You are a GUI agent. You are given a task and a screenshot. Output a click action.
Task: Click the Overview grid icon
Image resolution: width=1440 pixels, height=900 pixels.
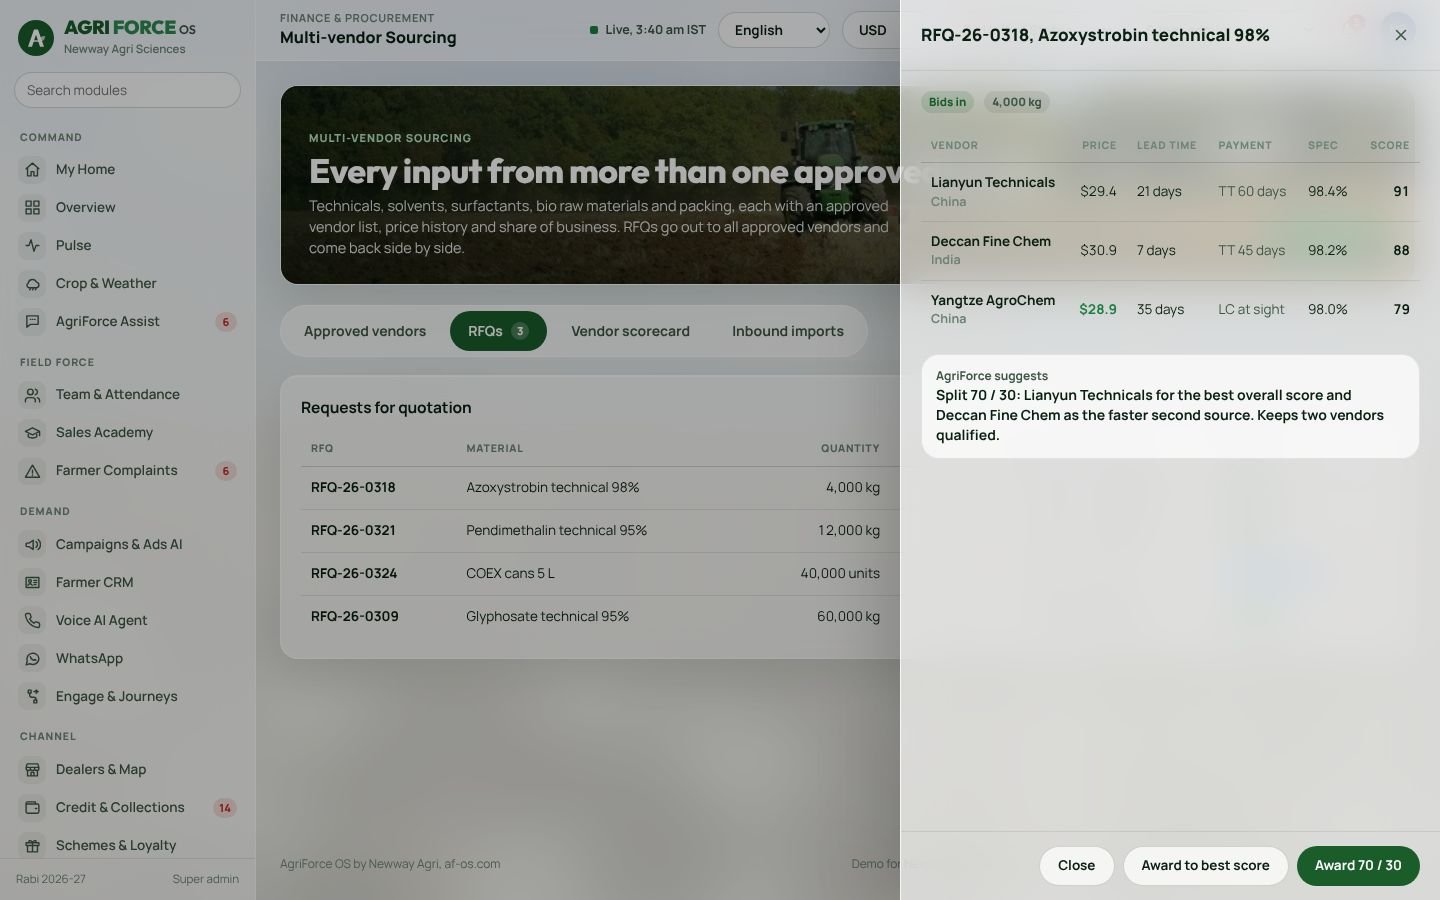pos(33,208)
